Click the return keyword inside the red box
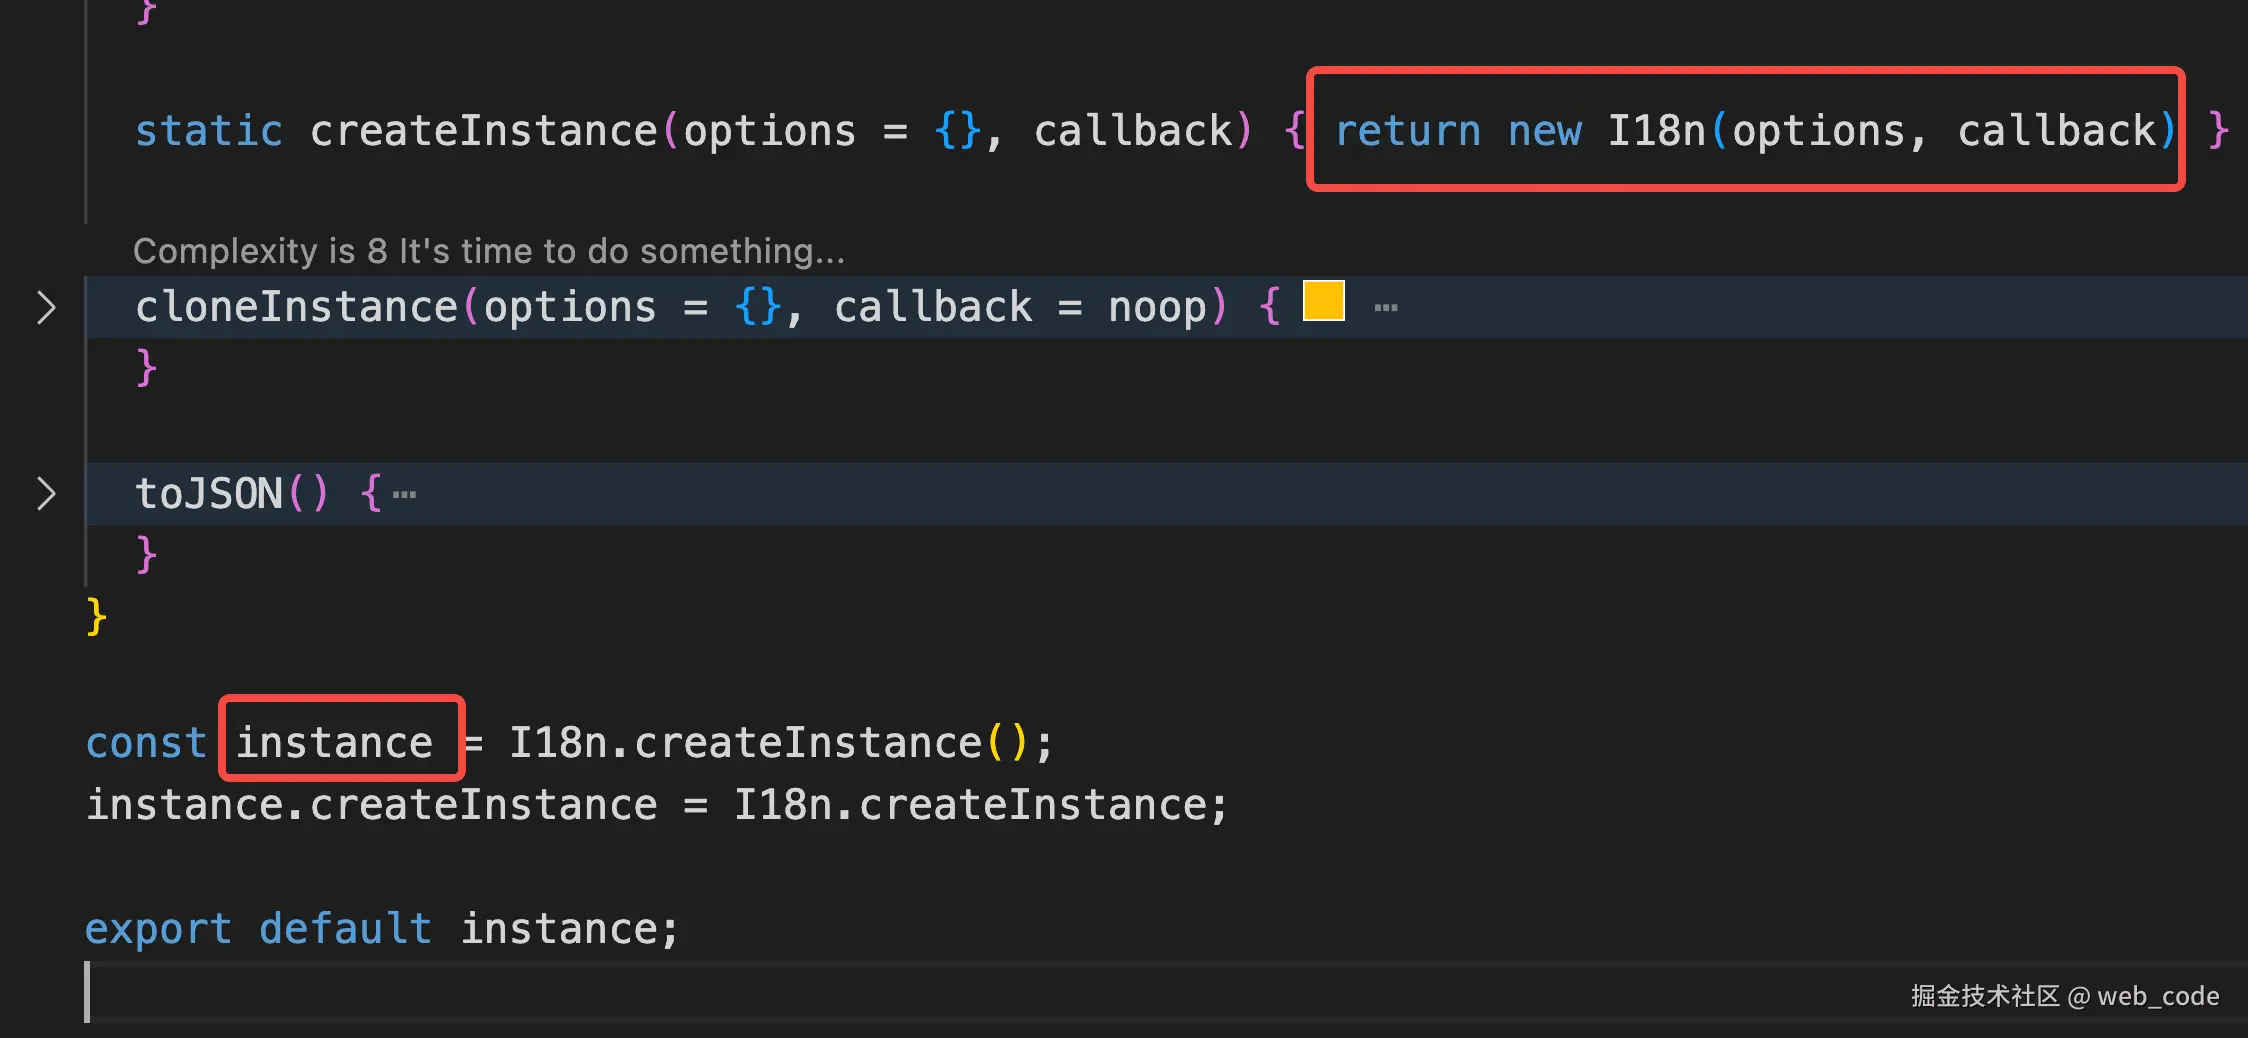The image size is (2248, 1038). 1407,131
